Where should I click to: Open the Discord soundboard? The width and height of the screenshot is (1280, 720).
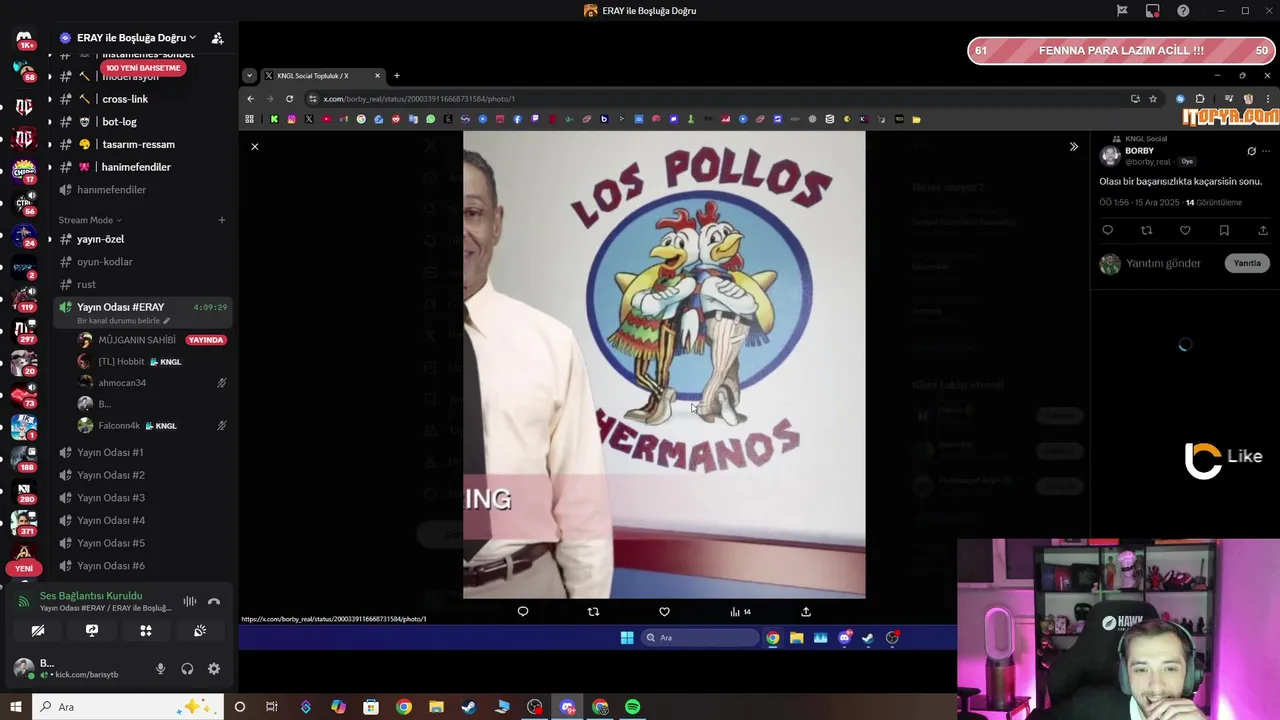(x=200, y=631)
